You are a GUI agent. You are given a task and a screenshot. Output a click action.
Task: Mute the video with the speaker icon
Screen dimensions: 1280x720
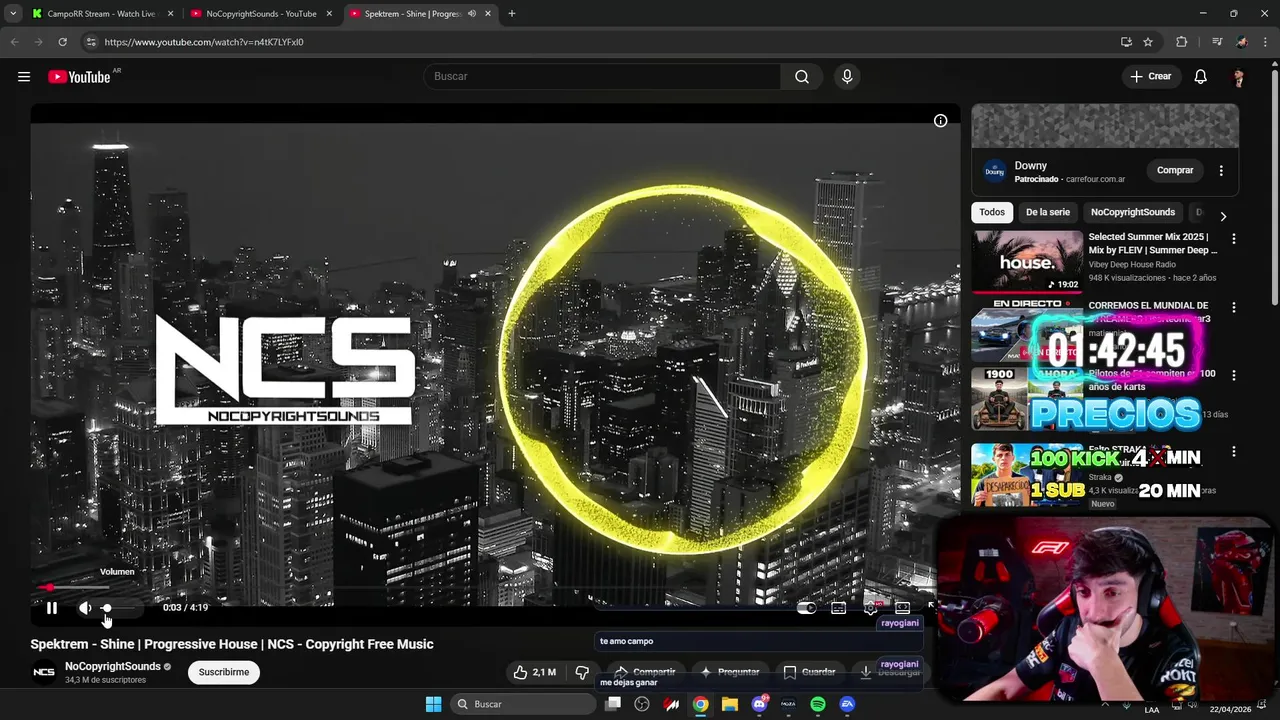pos(85,607)
